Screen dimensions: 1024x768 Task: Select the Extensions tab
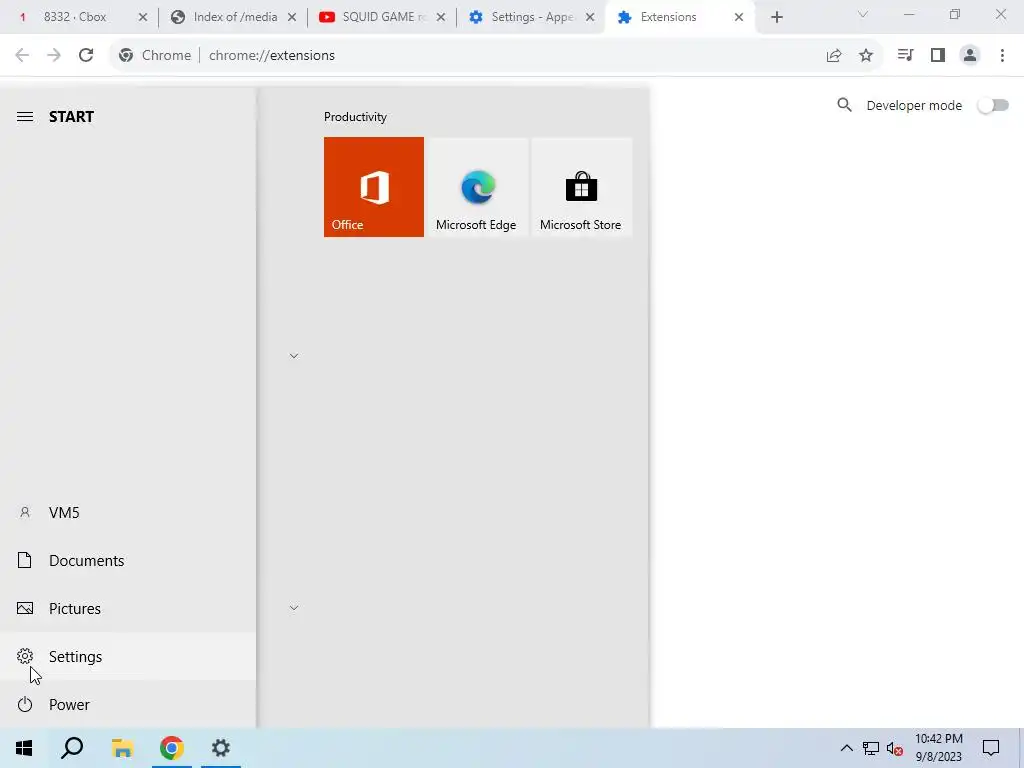679,17
